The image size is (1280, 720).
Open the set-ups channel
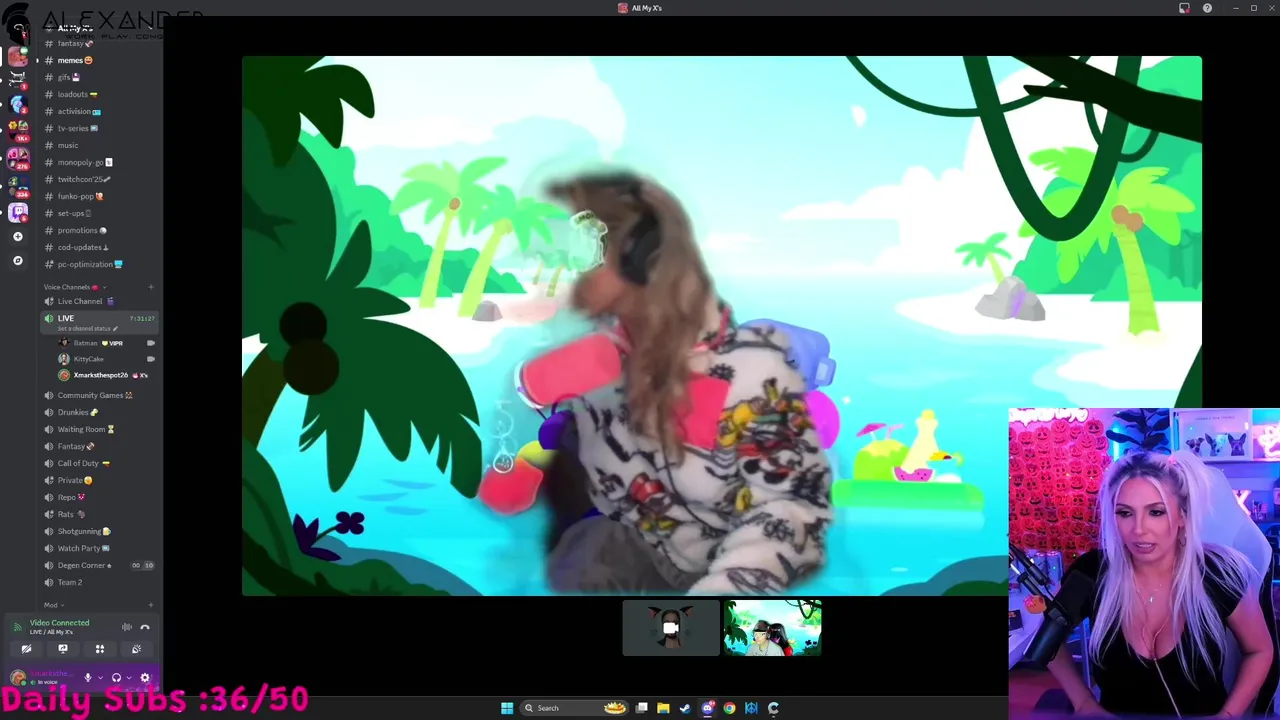(x=98, y=213)
